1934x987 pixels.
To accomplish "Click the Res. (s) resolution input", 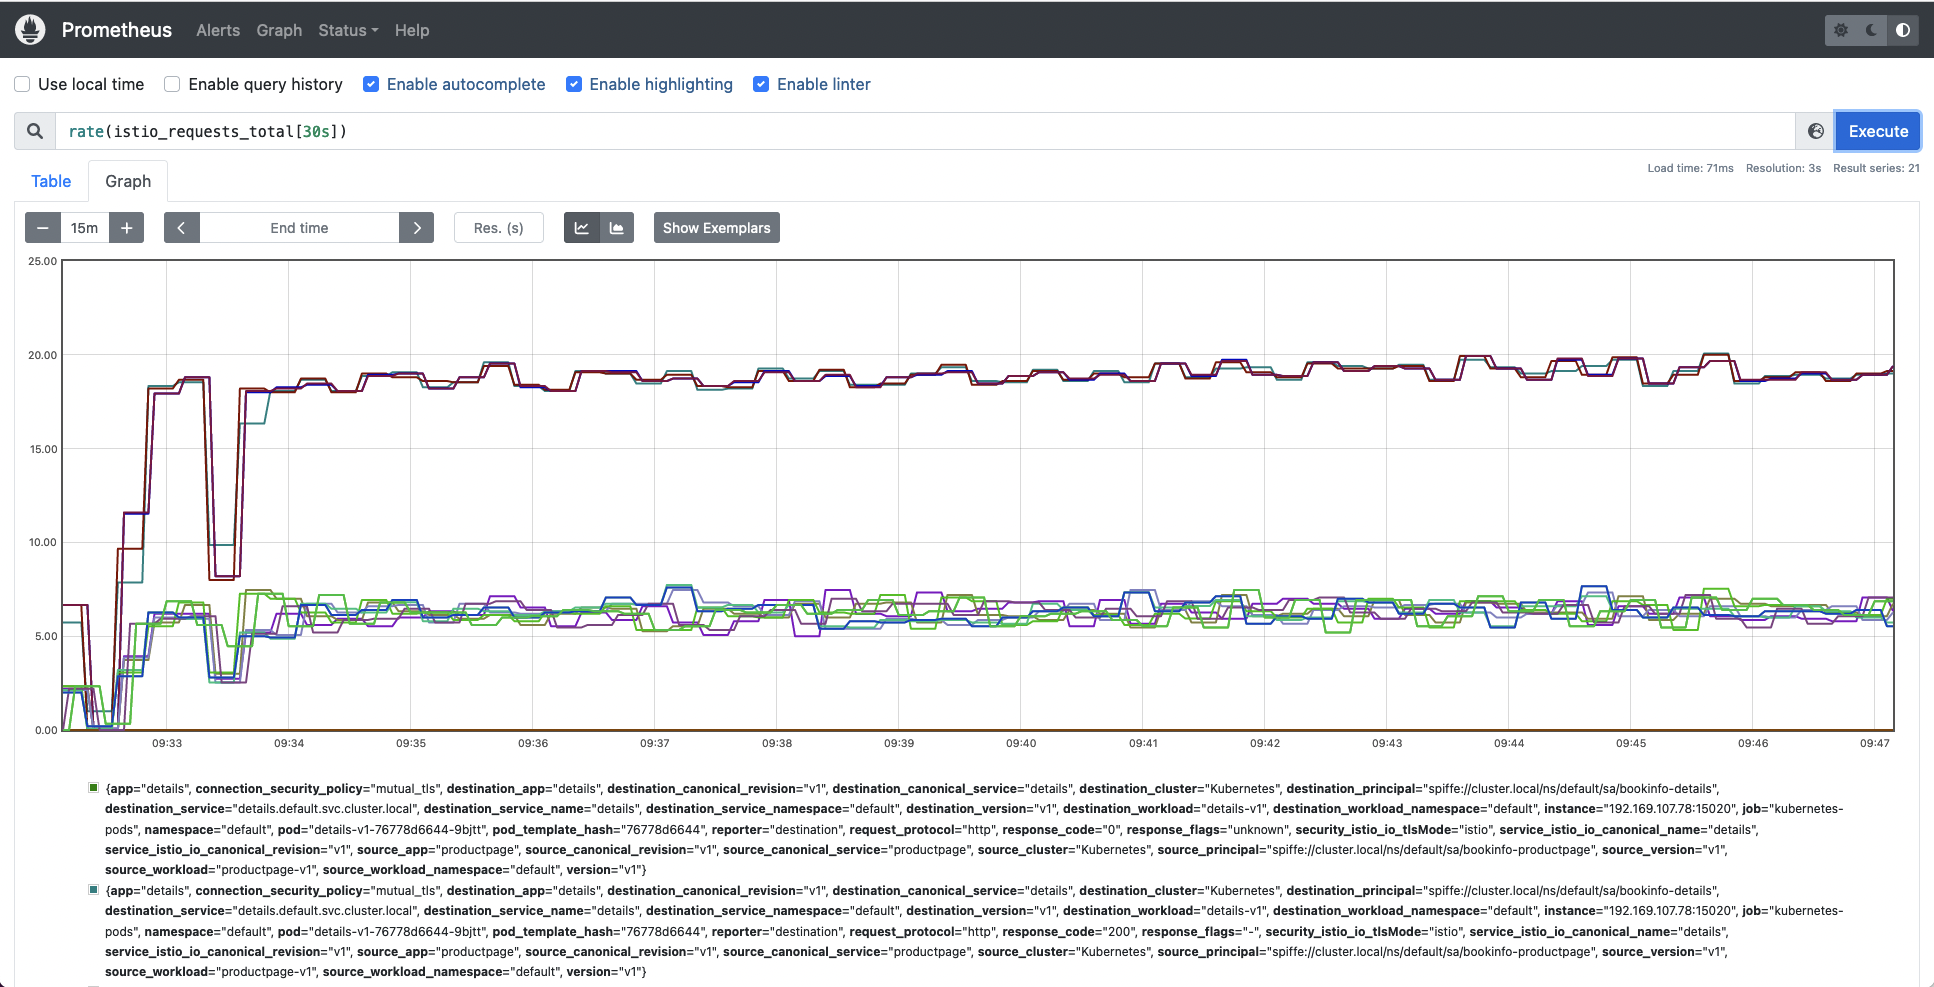I will [x=499, y=228].
